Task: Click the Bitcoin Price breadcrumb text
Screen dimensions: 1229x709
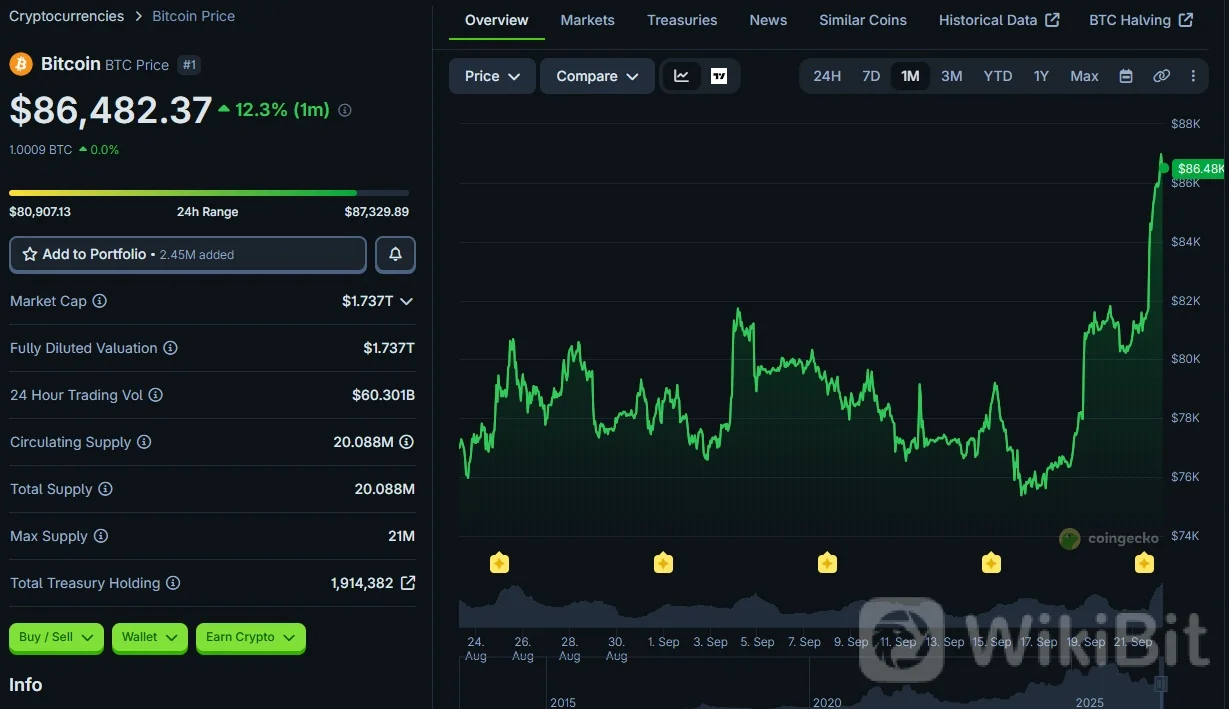Action: (194, 16)
